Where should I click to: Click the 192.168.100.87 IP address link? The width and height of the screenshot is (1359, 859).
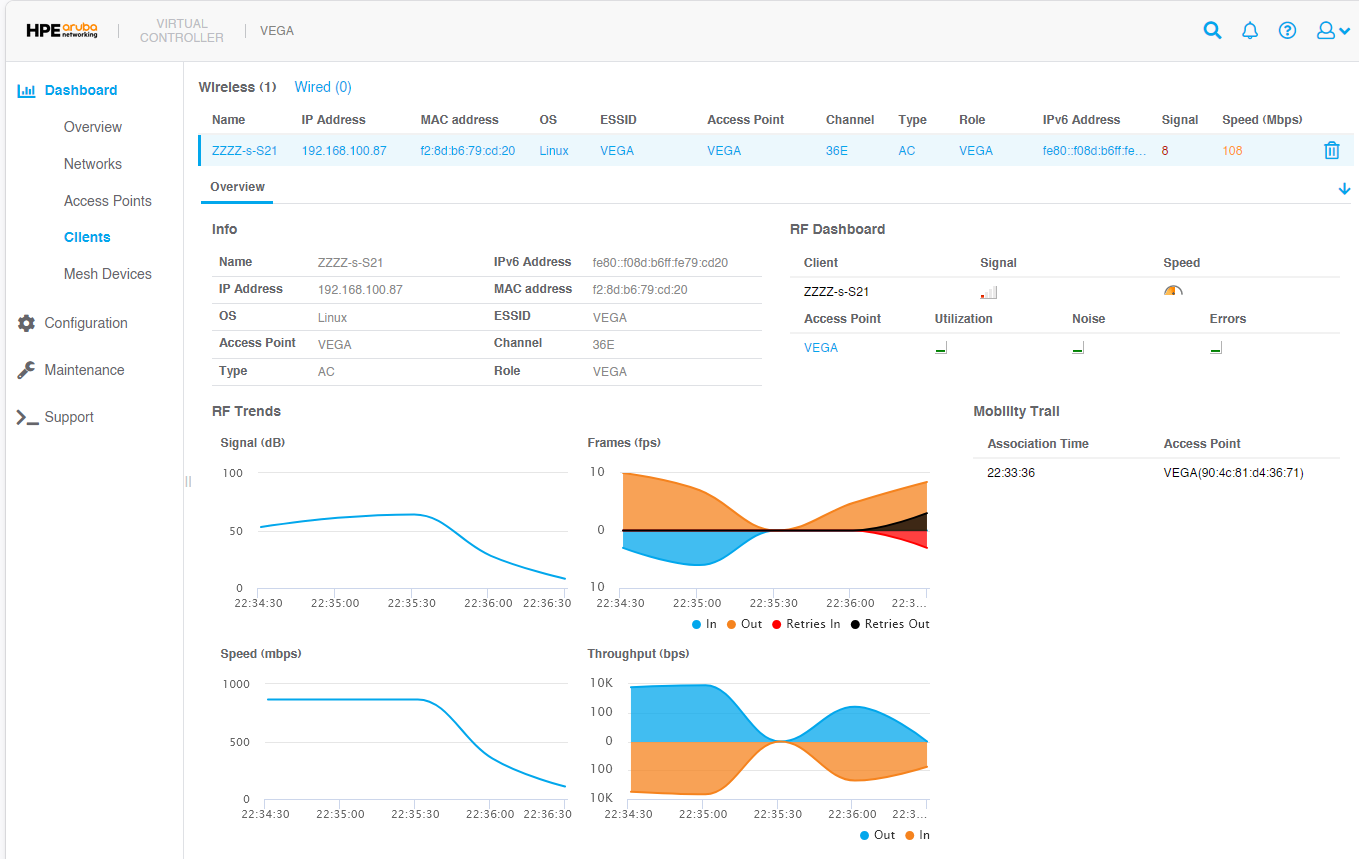coord(344,151)
